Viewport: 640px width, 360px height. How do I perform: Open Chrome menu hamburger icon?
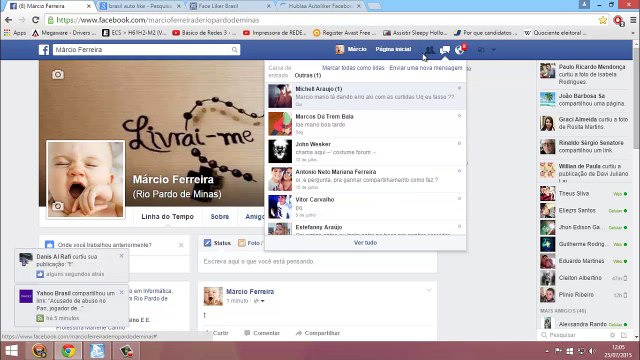(x=633, y=20)
